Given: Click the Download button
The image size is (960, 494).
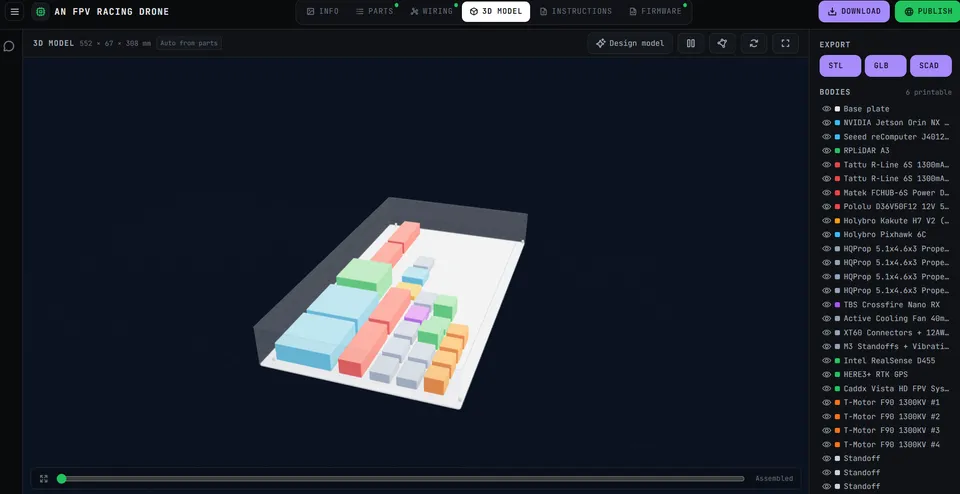Looking at the screenshot, I should click(854, 12).
